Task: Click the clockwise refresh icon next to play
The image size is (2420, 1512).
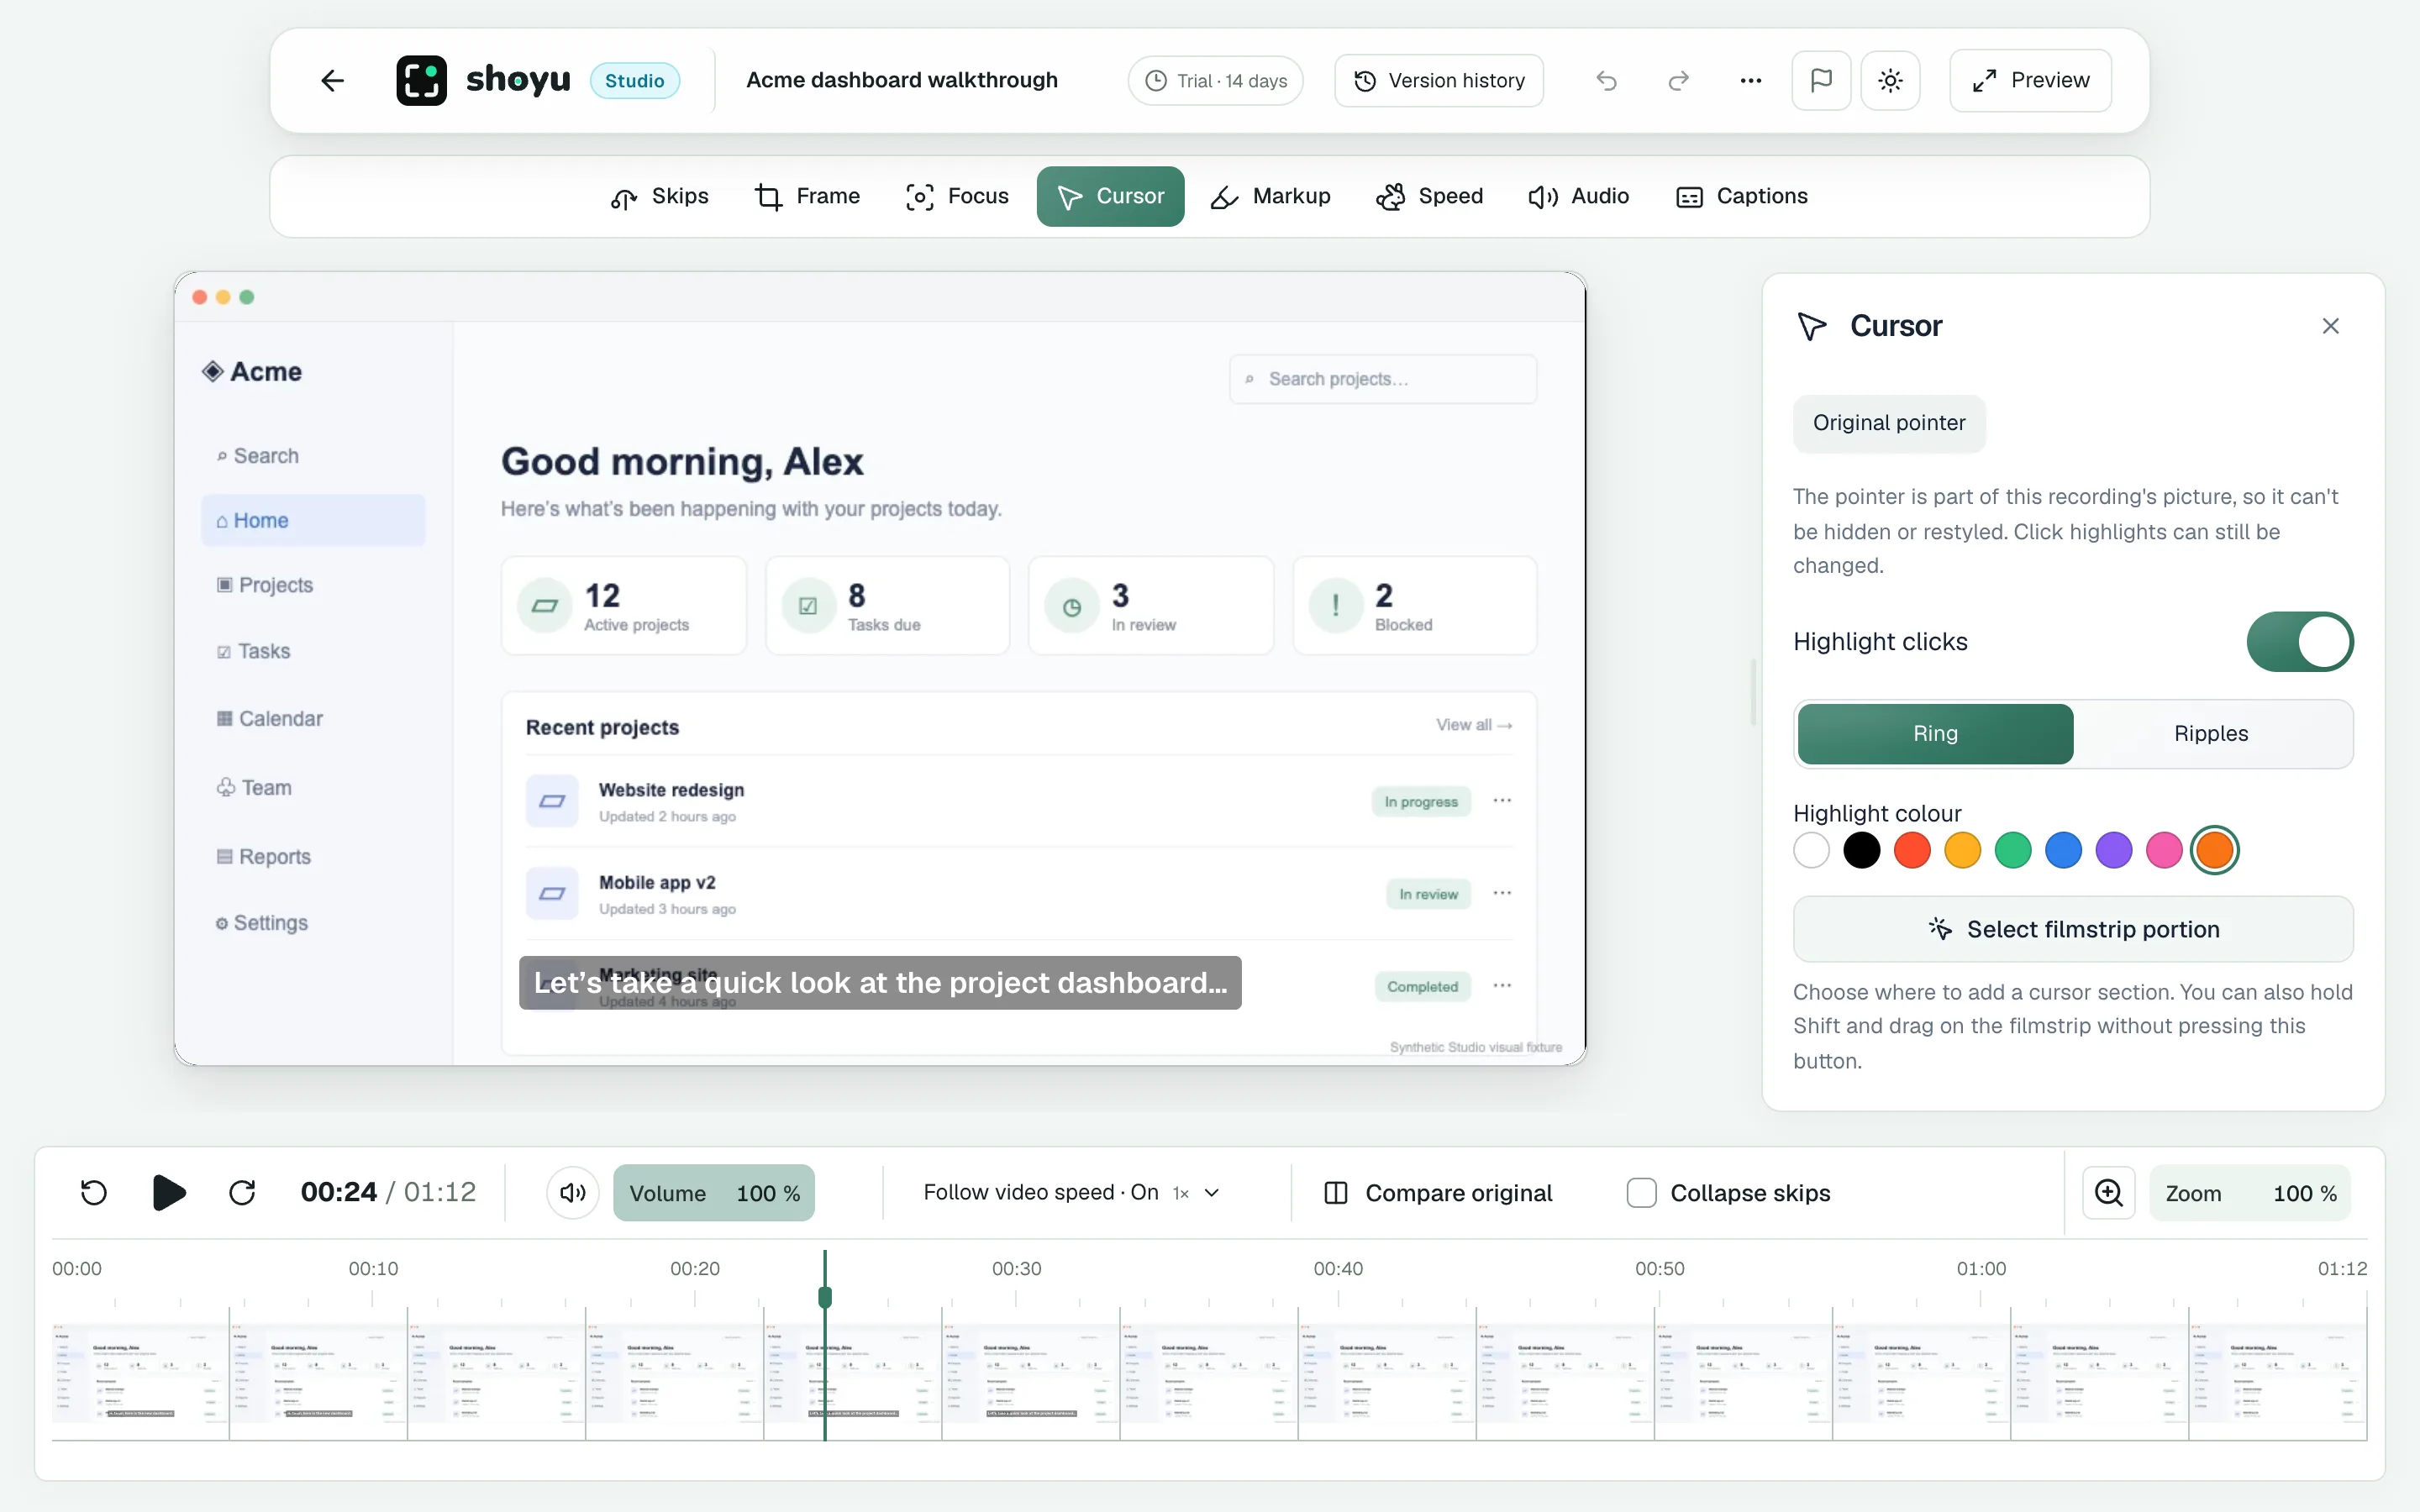Action: (242, 1192)
